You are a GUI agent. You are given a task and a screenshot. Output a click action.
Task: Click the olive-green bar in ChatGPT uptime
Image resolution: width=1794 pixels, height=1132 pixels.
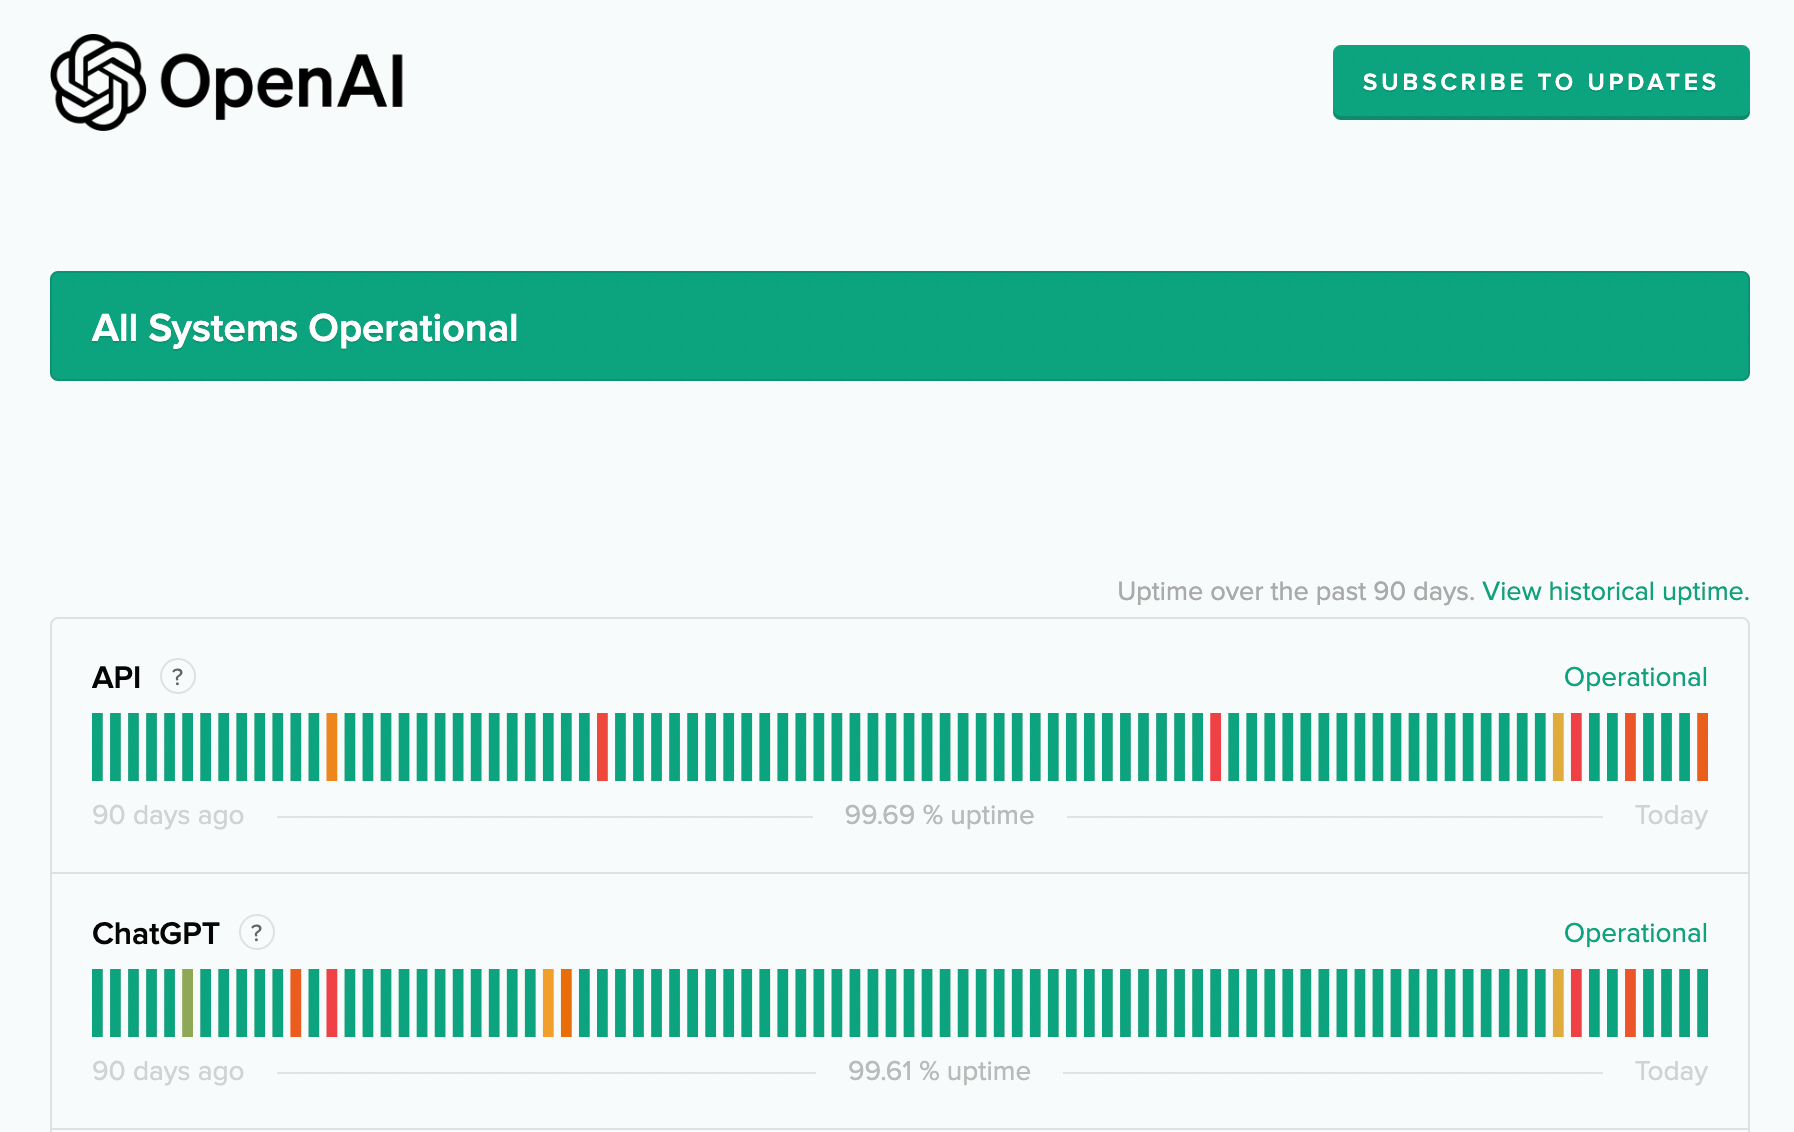pyautogui.click(x=187, y=1003)
